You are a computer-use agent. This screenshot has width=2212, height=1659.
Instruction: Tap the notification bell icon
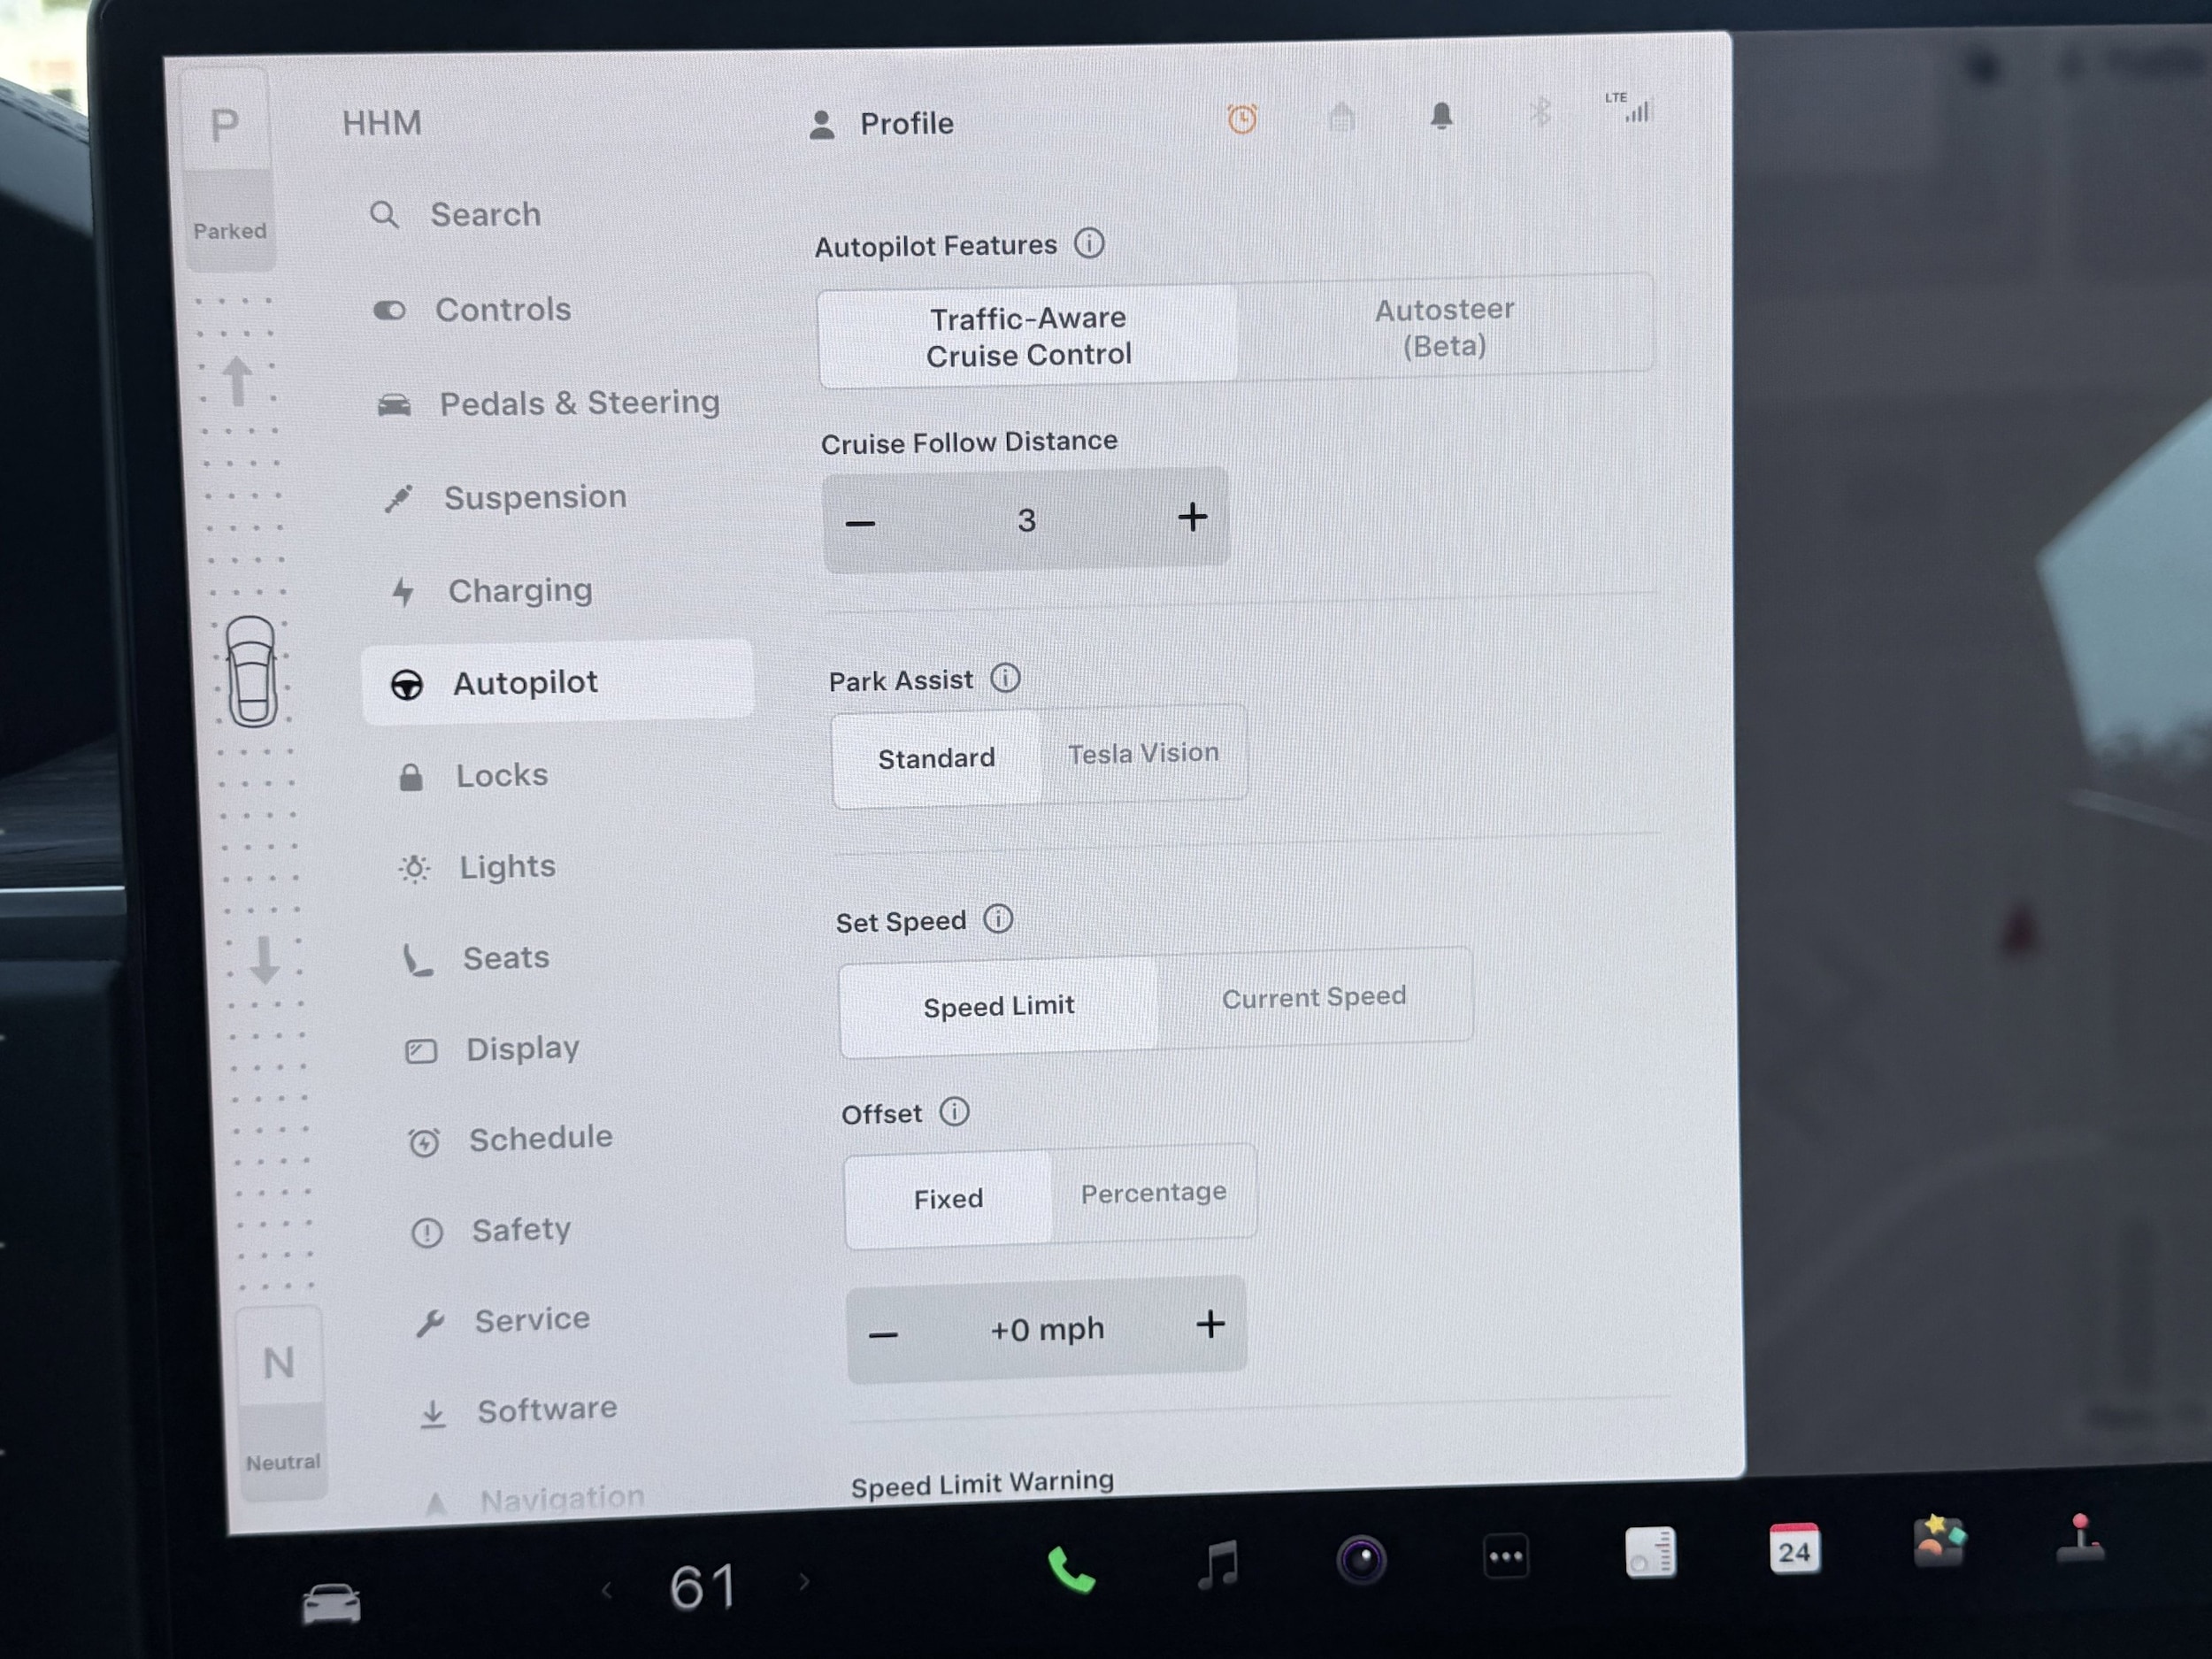pyautogui.click(x=1441, y=116)
